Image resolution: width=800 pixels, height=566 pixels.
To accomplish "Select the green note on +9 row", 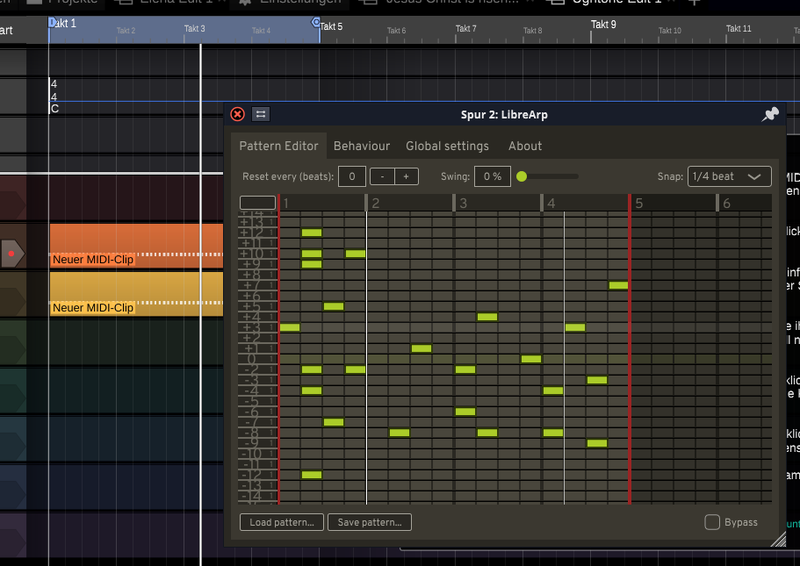I will [x=312, y=264].
